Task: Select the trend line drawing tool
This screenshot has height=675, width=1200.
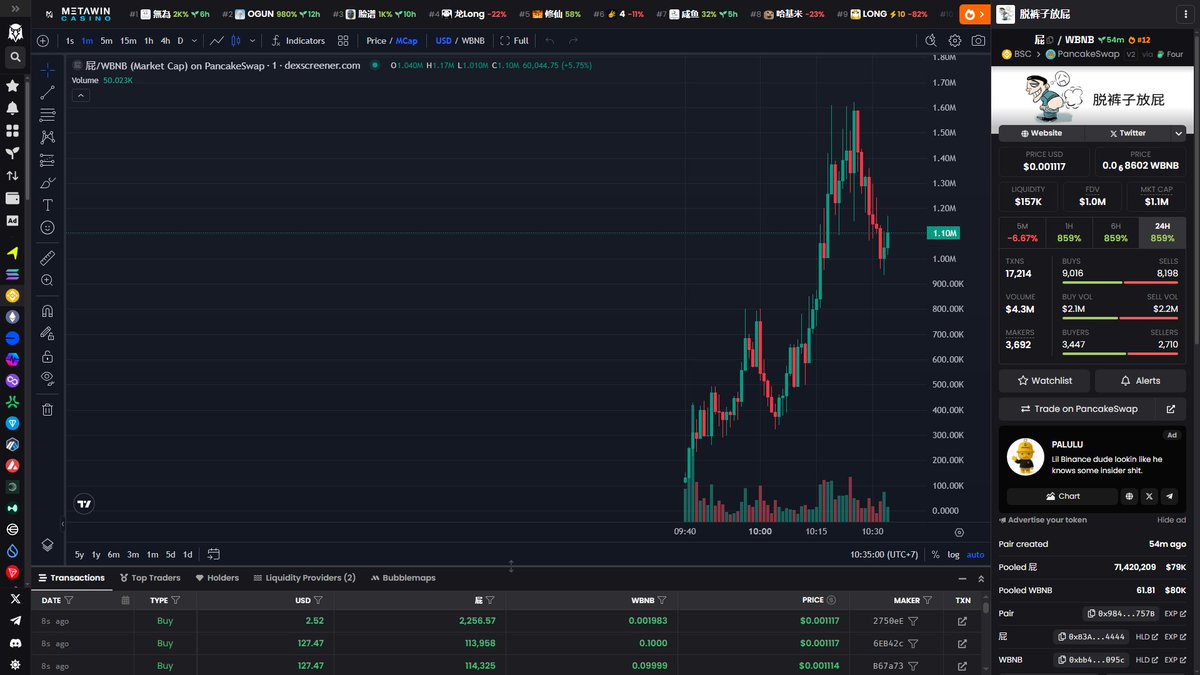Action: 47,93
